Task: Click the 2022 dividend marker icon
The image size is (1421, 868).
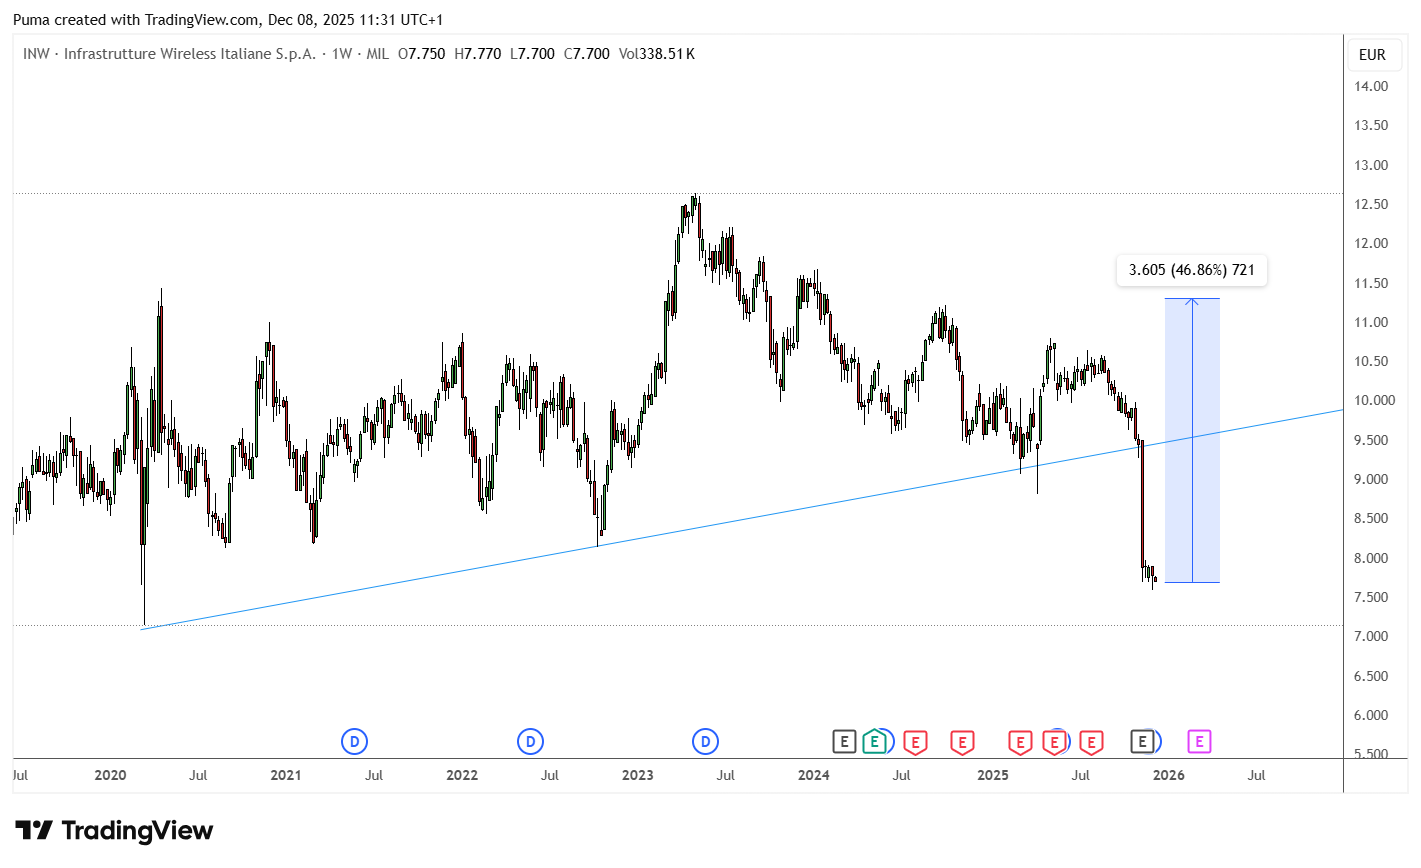Action: [530, 742]
